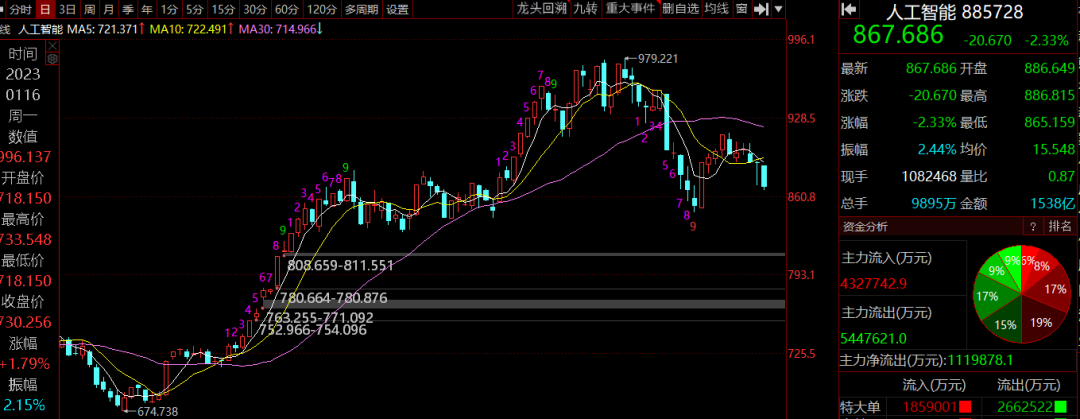This screenshot has width=1080, height=419.
Task: Click the 金额 value 1538亿
Action: click(x=1052, y=203)
